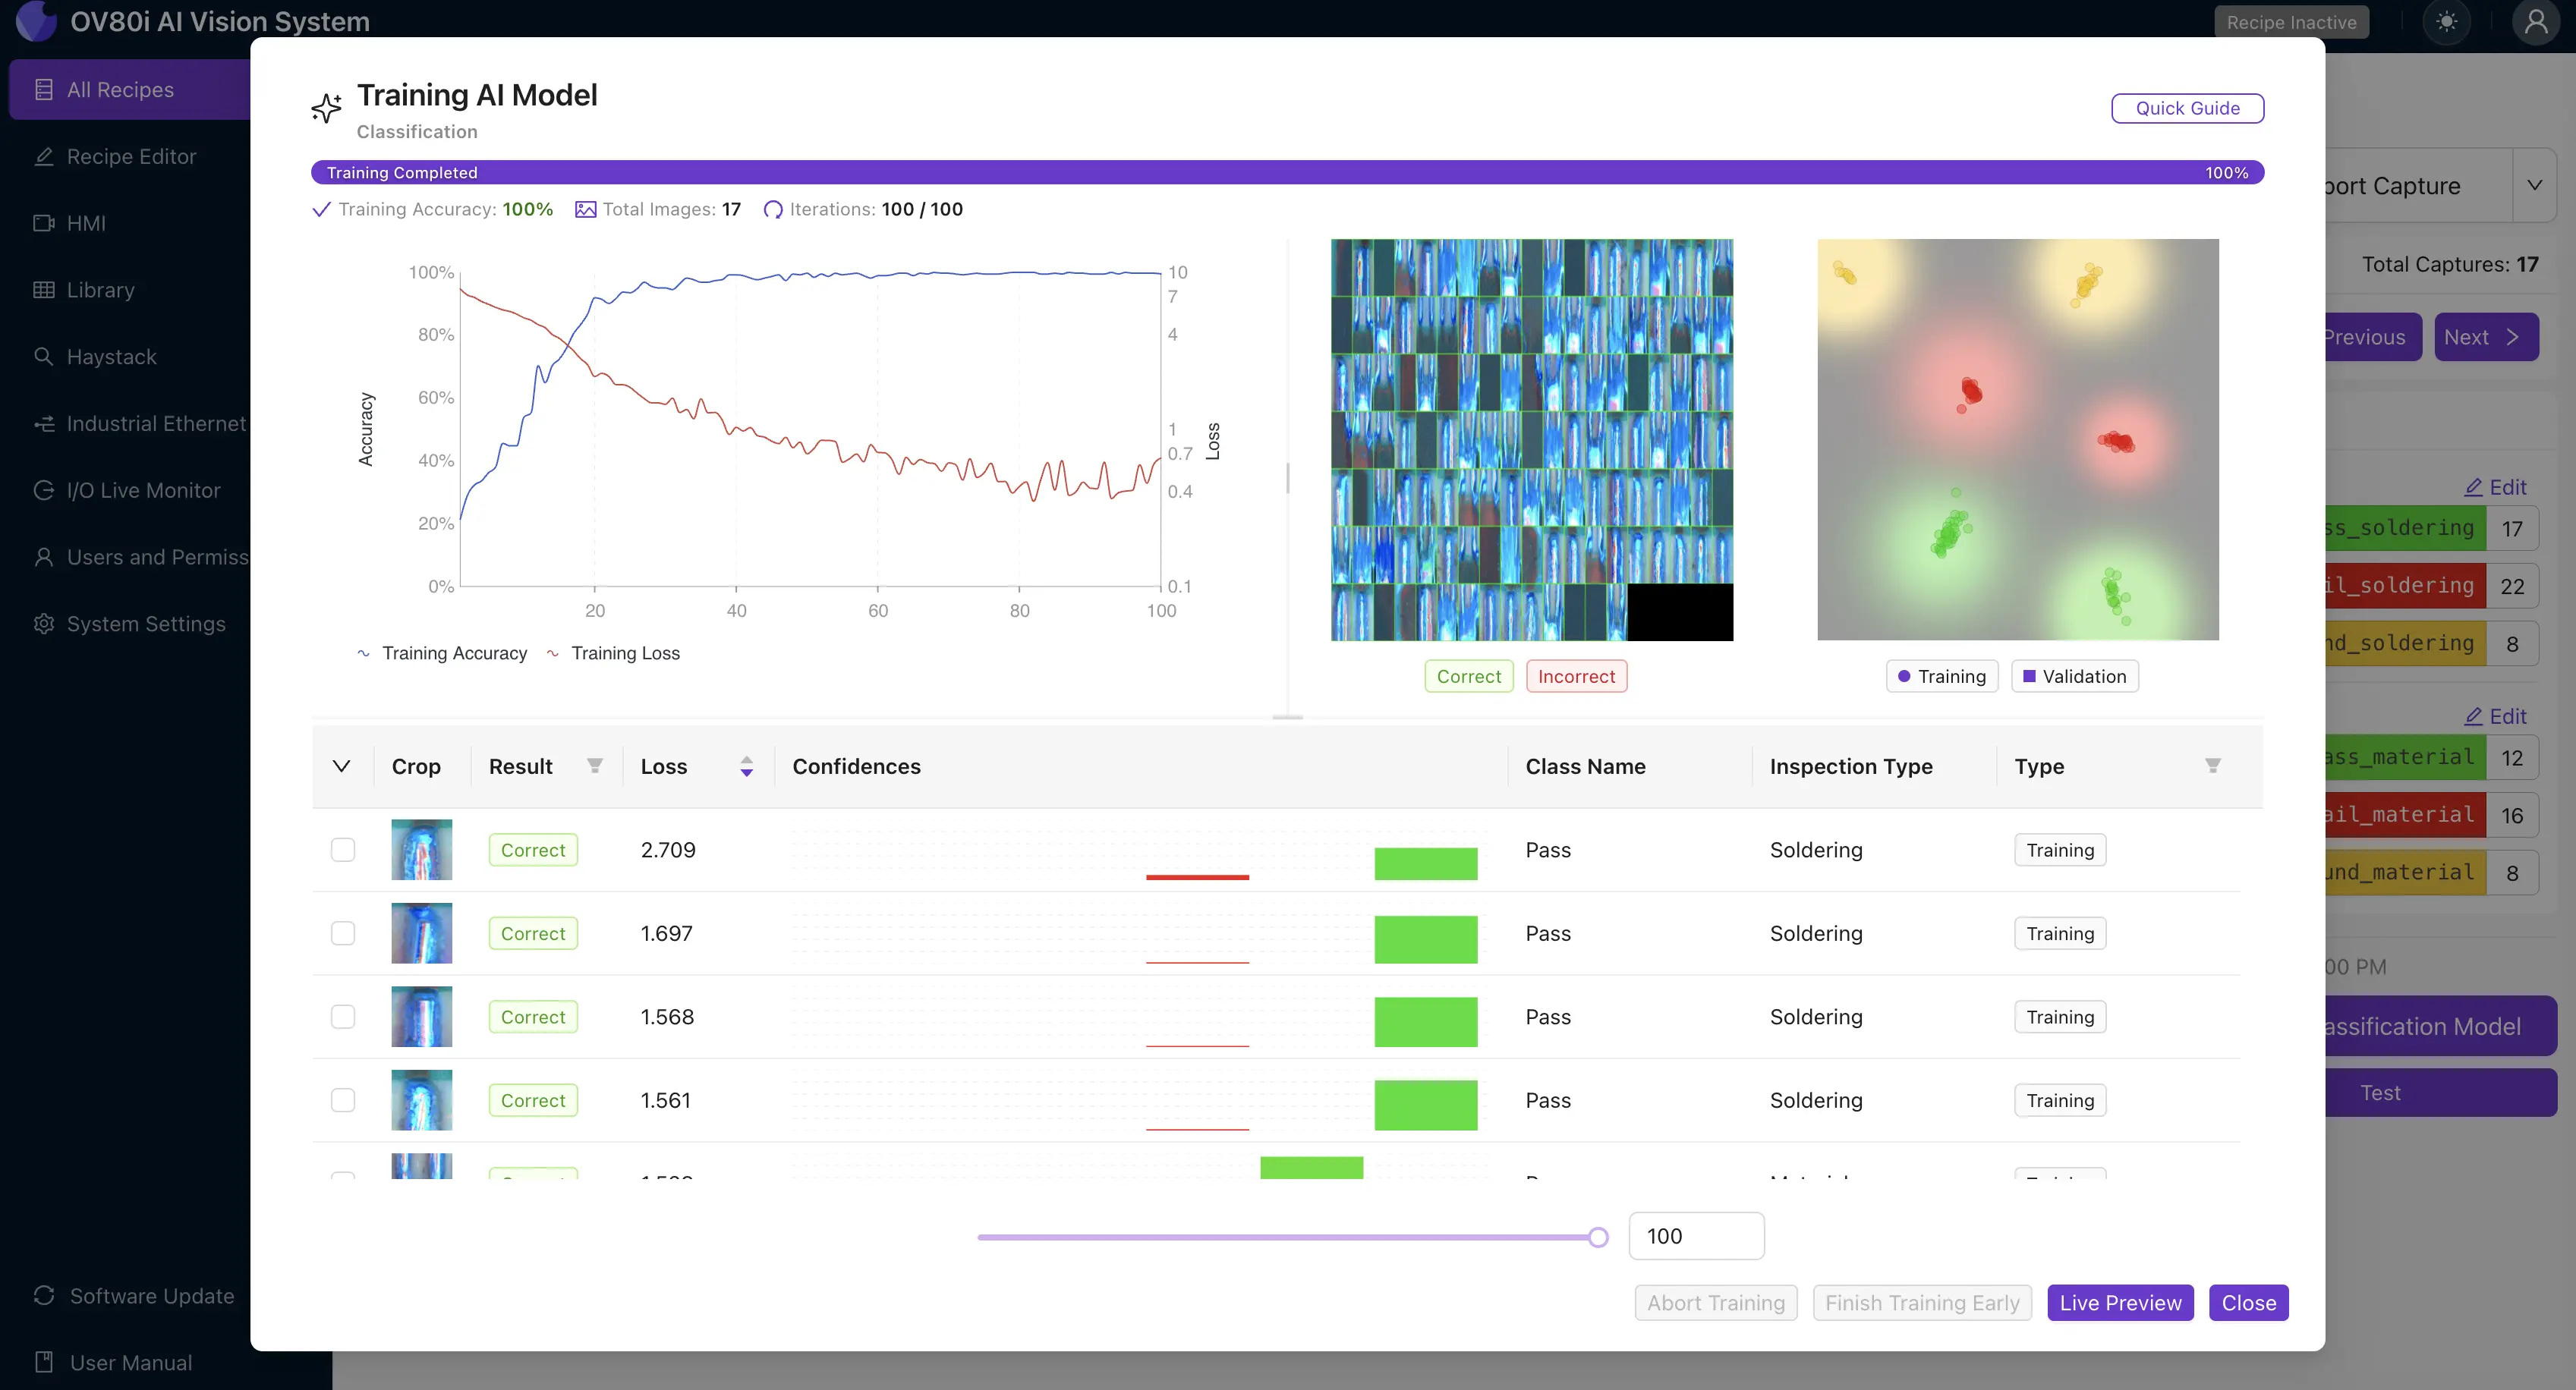Image resolution: width=2576 pixels, height=1390 pixels.
Task: Check the checkbox on the first table row
Action: coord(343,849)
